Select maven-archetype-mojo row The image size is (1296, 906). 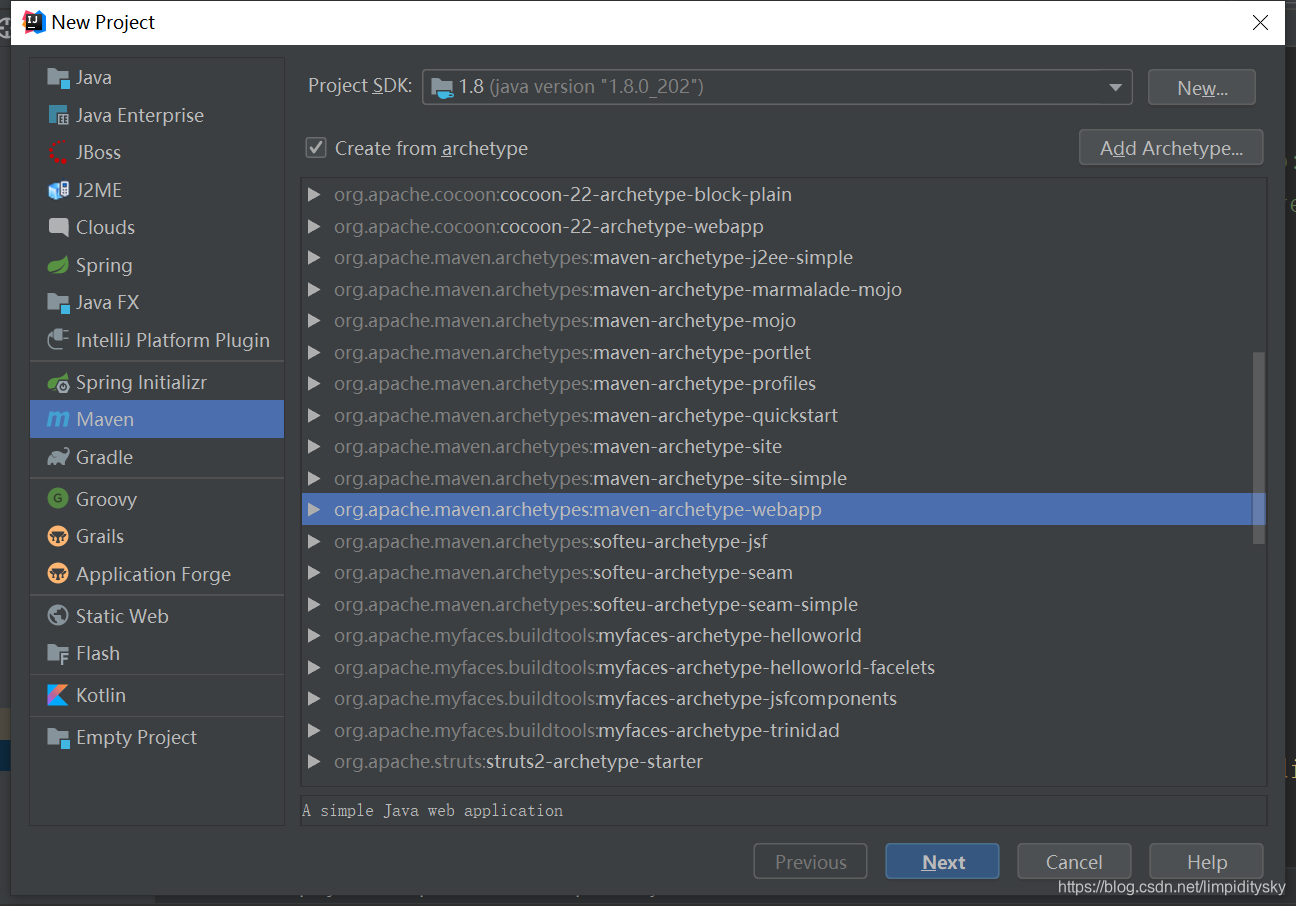(x=783, y=321)
